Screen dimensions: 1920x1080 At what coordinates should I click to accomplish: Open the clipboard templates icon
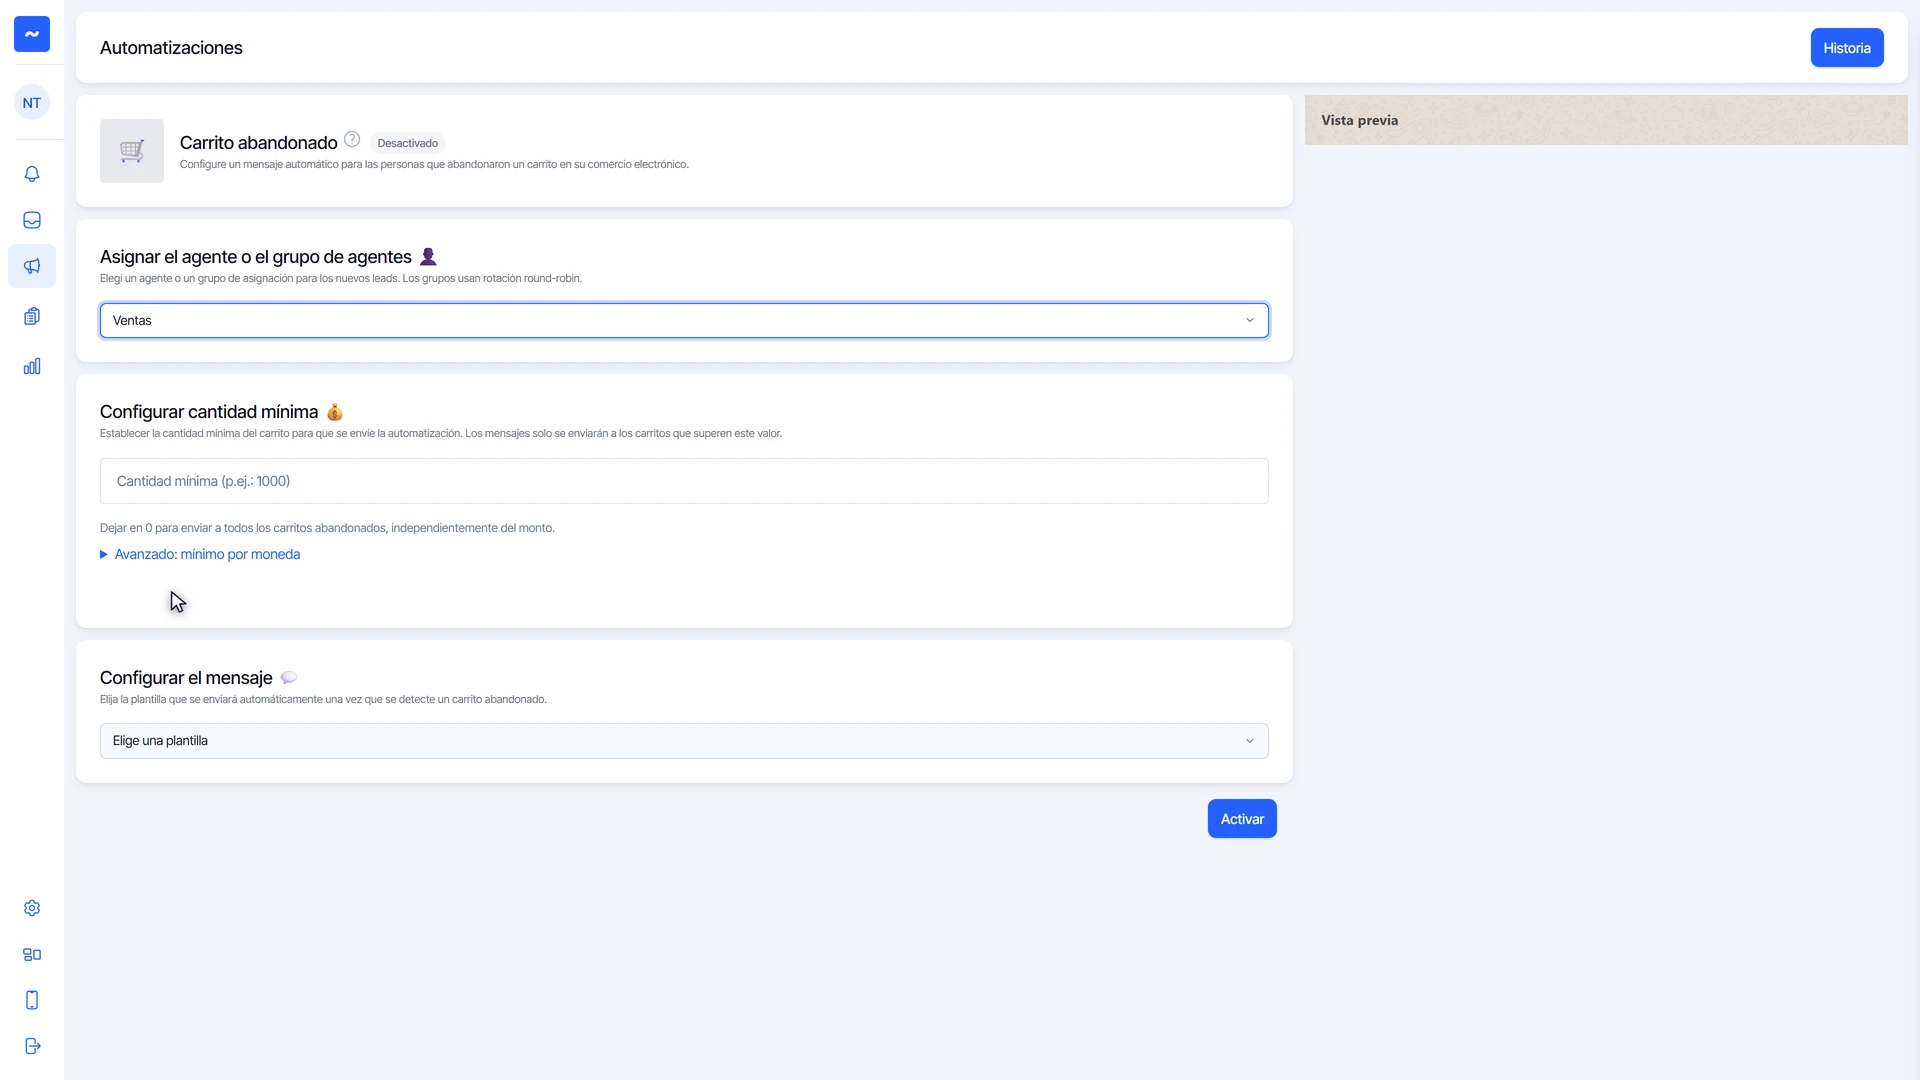32,316
